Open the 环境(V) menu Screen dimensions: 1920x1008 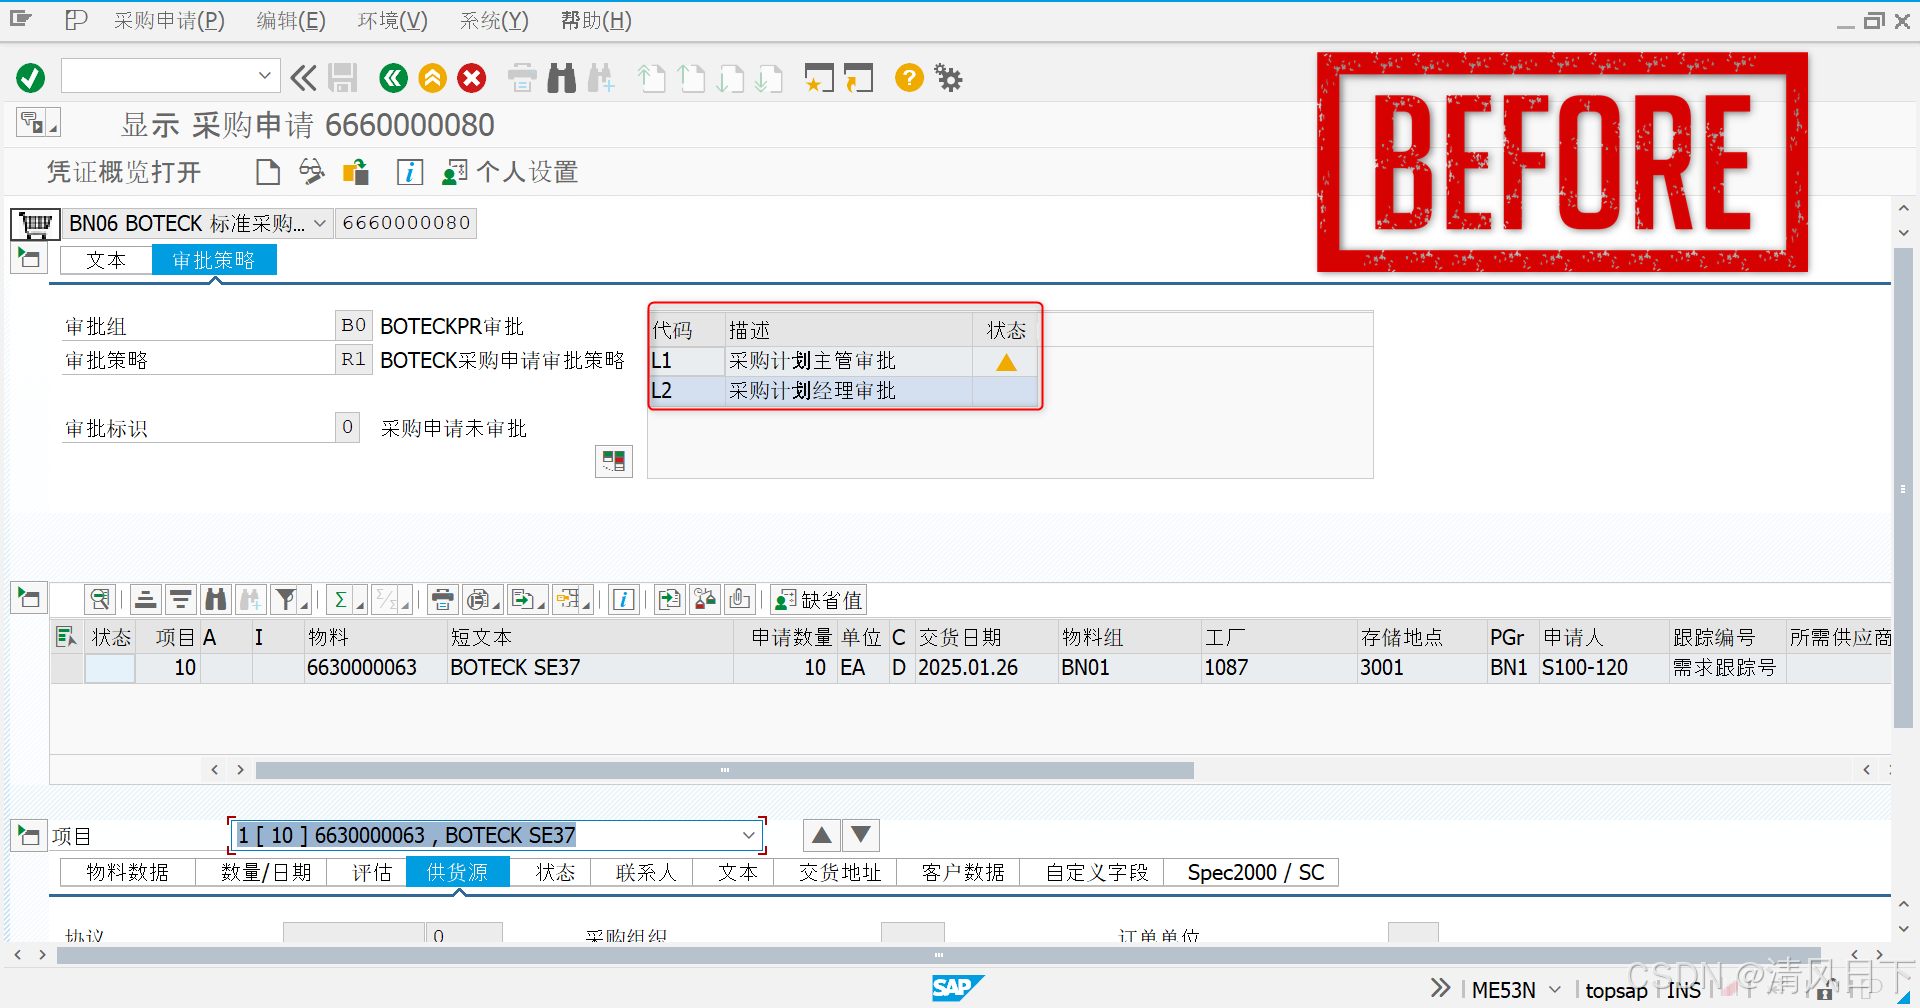tap(391, 20)
